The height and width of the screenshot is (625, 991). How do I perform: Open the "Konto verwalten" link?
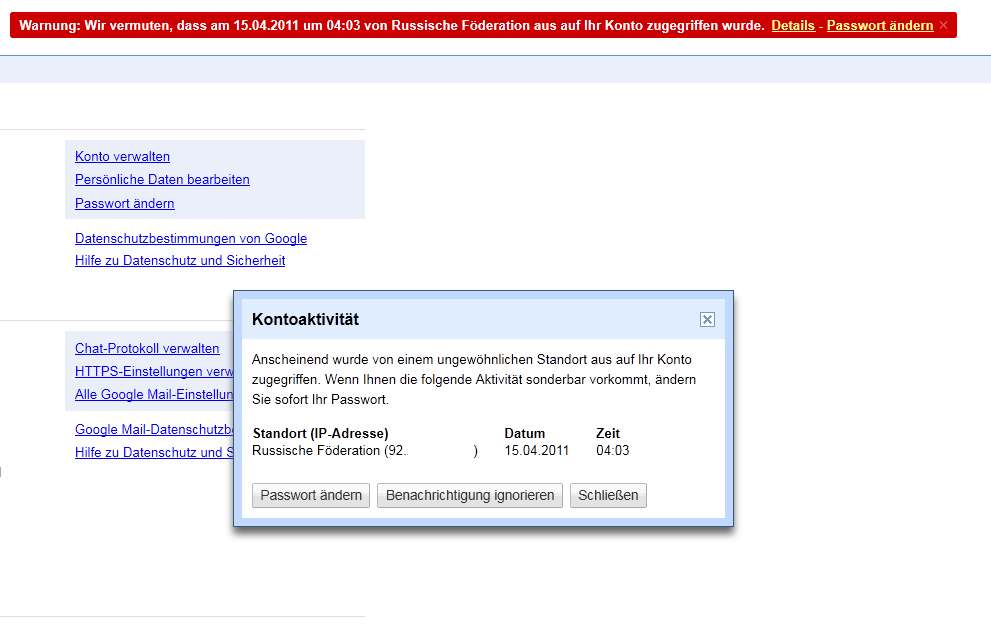click(x=122, y=156)
